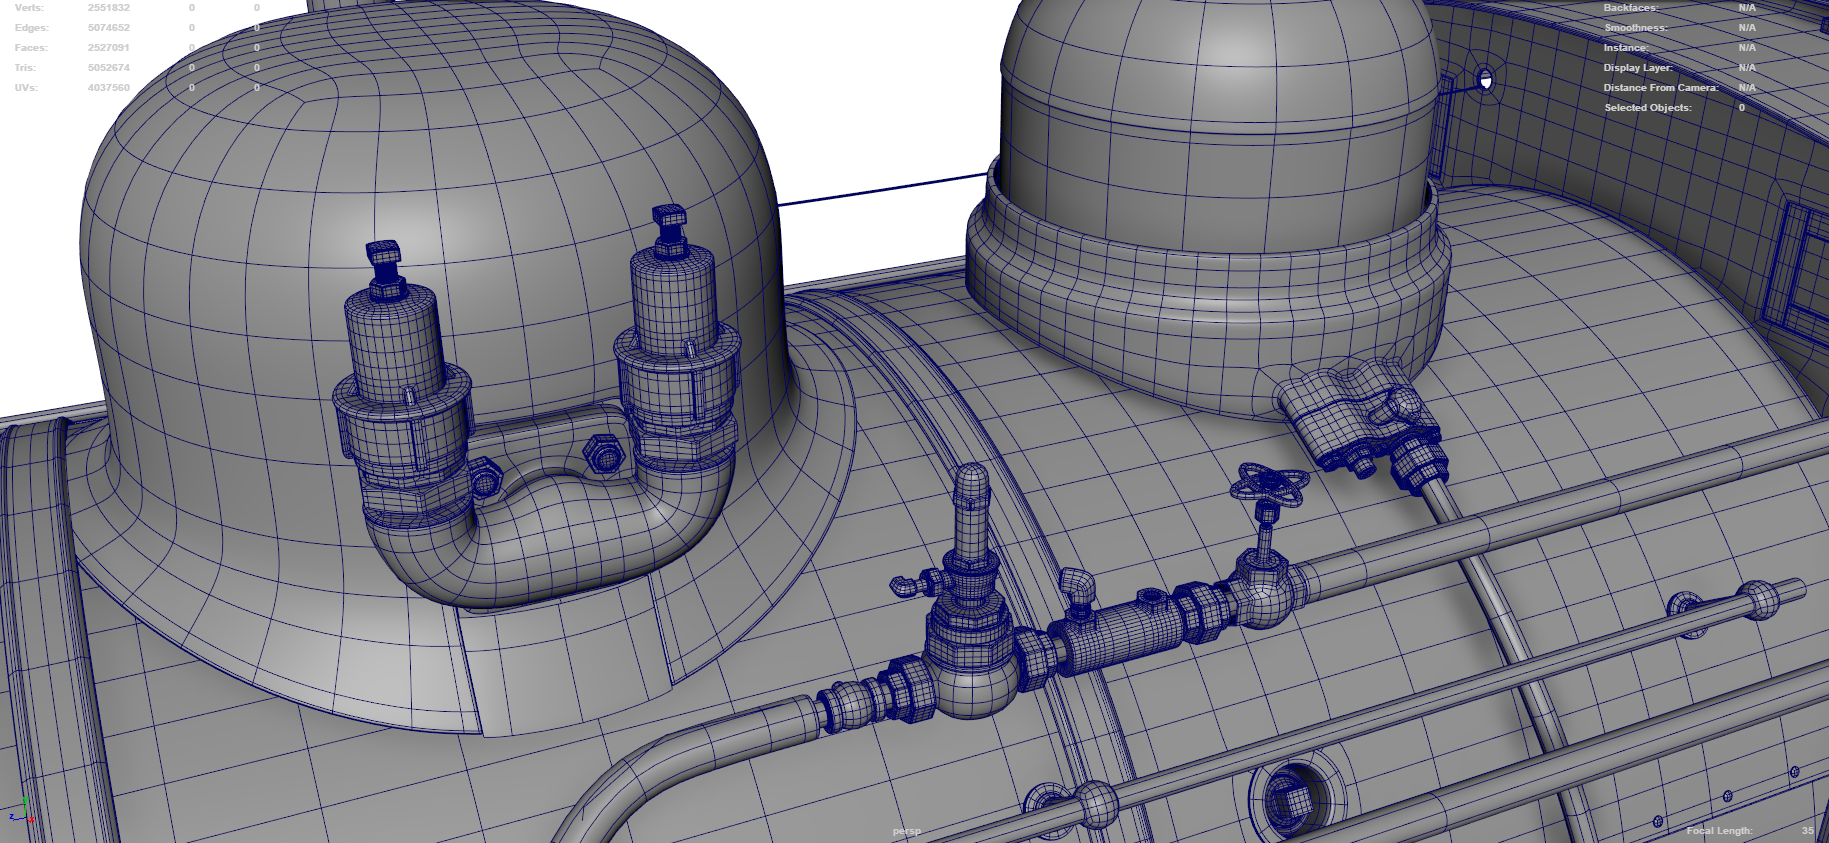Select the spoked valve handwheel on the pipe
This screenshot has width=1829, height=843.
click(x=1269, y=485)
